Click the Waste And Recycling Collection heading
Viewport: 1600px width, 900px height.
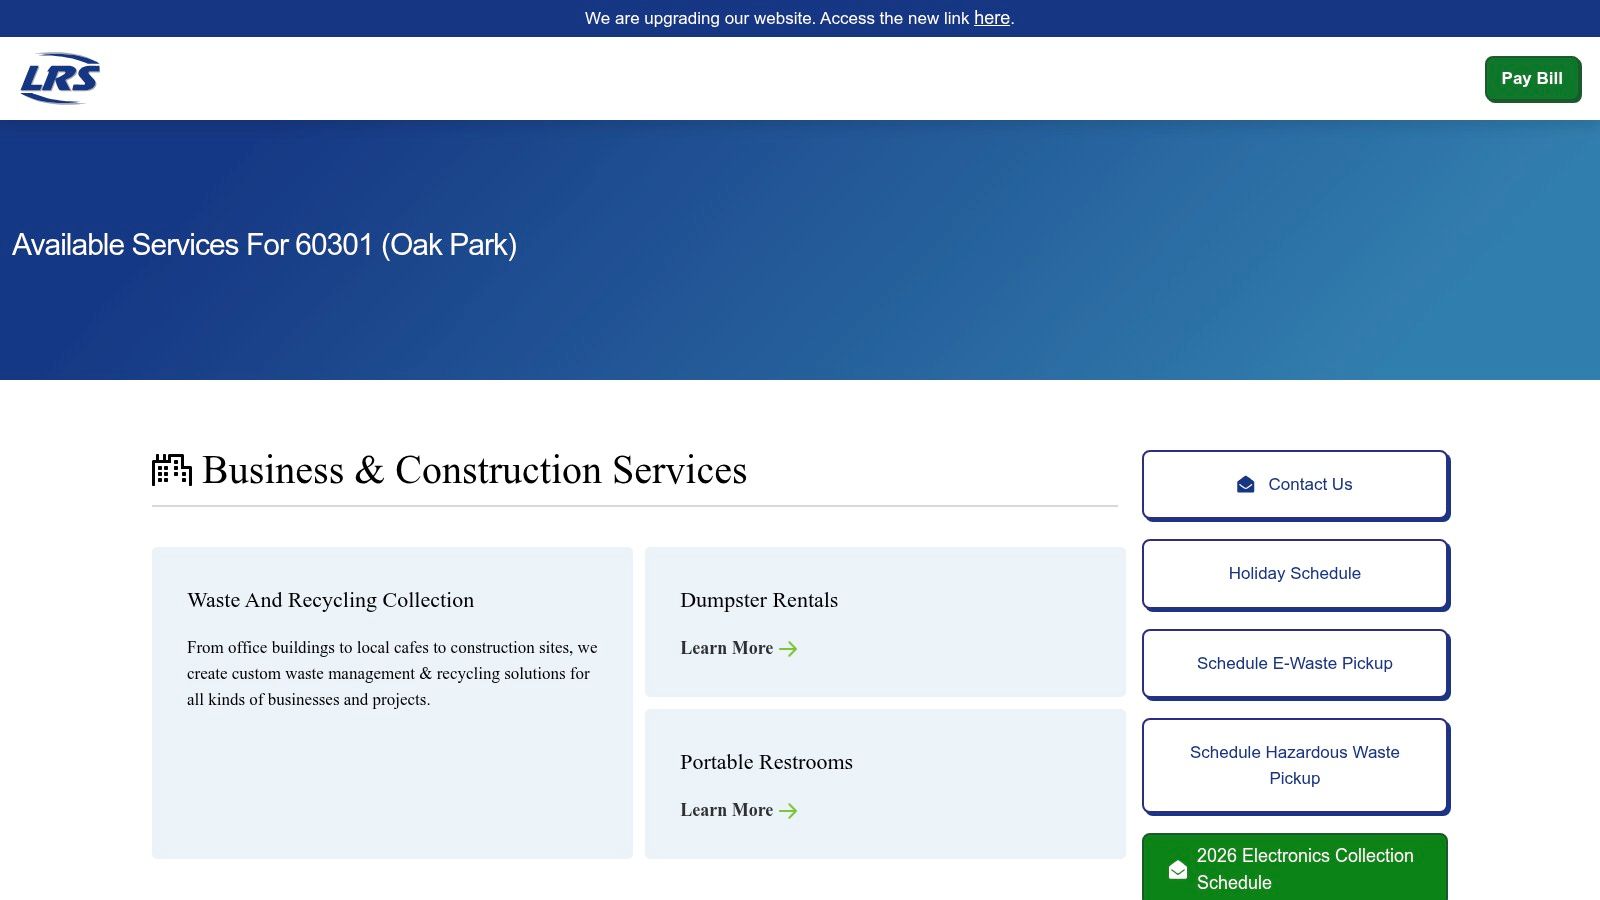[x=330, y=600]
